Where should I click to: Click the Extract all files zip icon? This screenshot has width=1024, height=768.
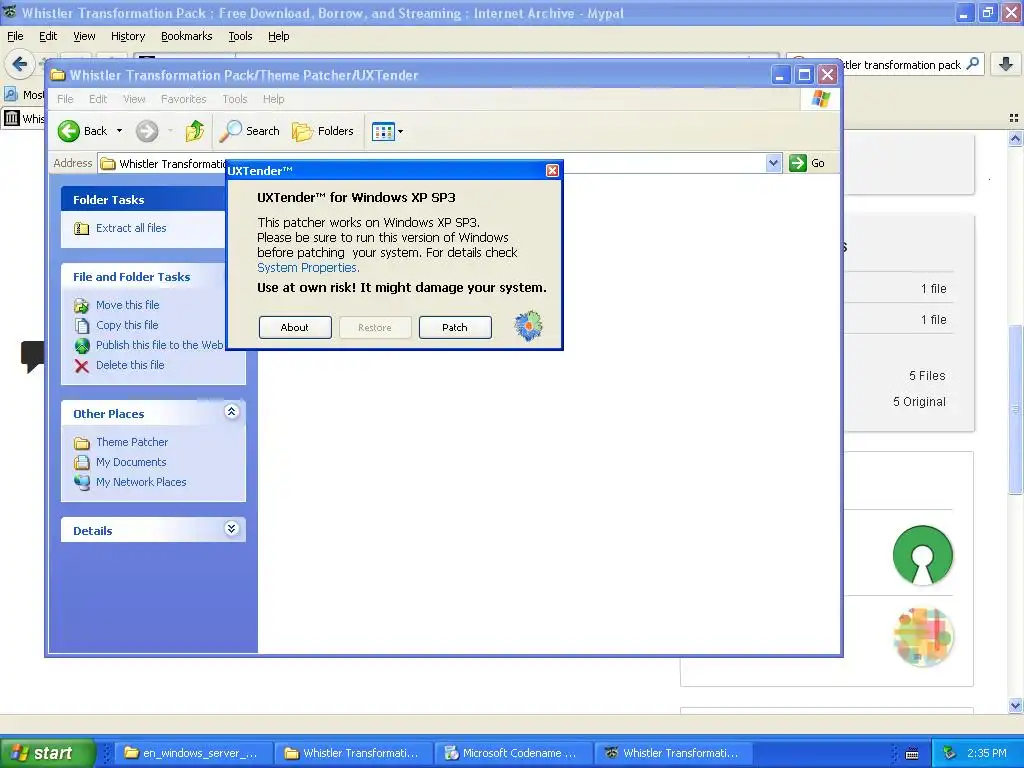pos(82,228)
